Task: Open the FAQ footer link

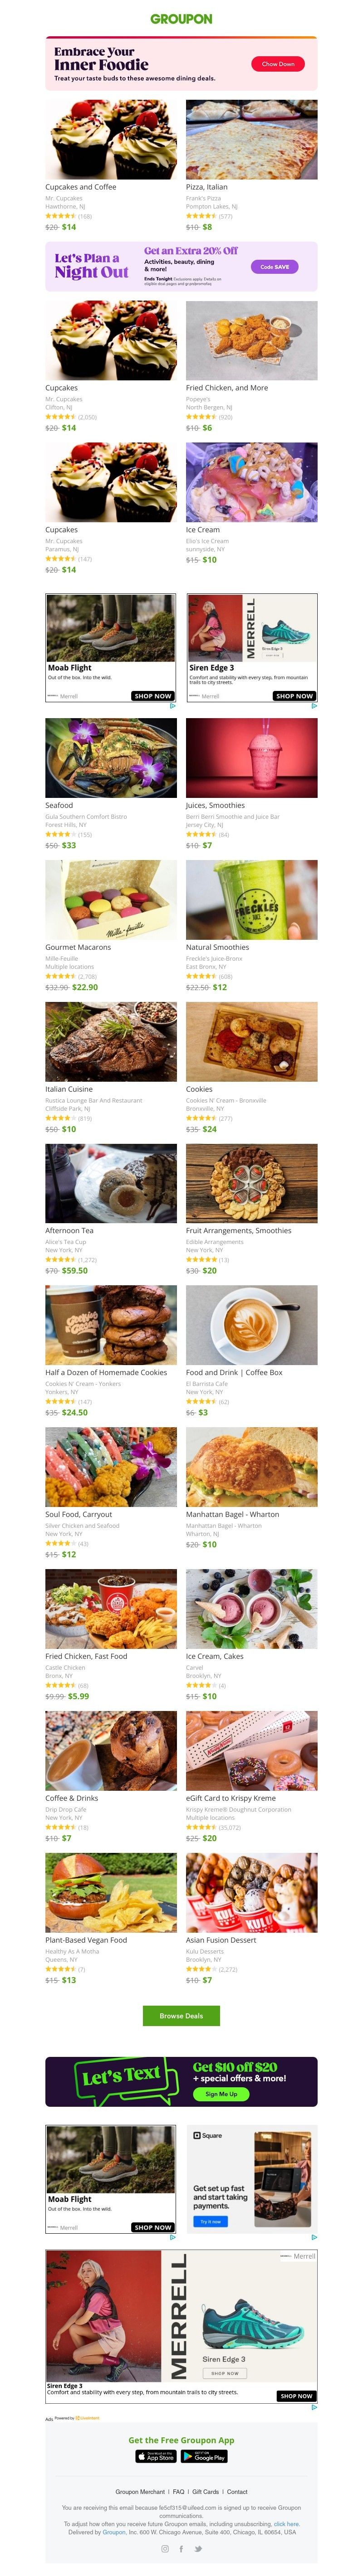Action: tap(179, 2491)
